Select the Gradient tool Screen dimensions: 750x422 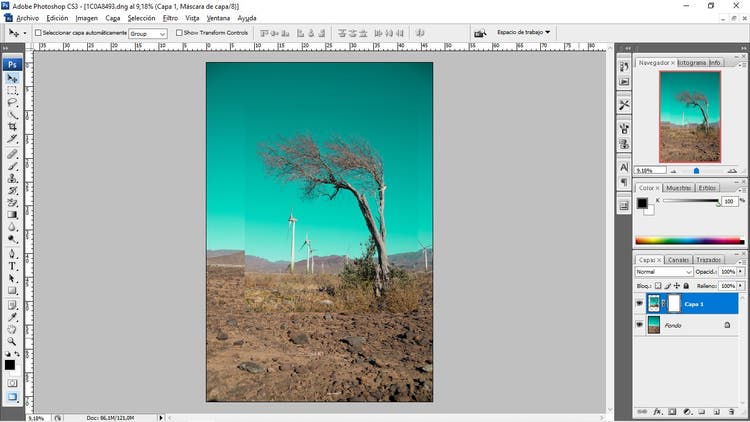(x=12, y=214)
